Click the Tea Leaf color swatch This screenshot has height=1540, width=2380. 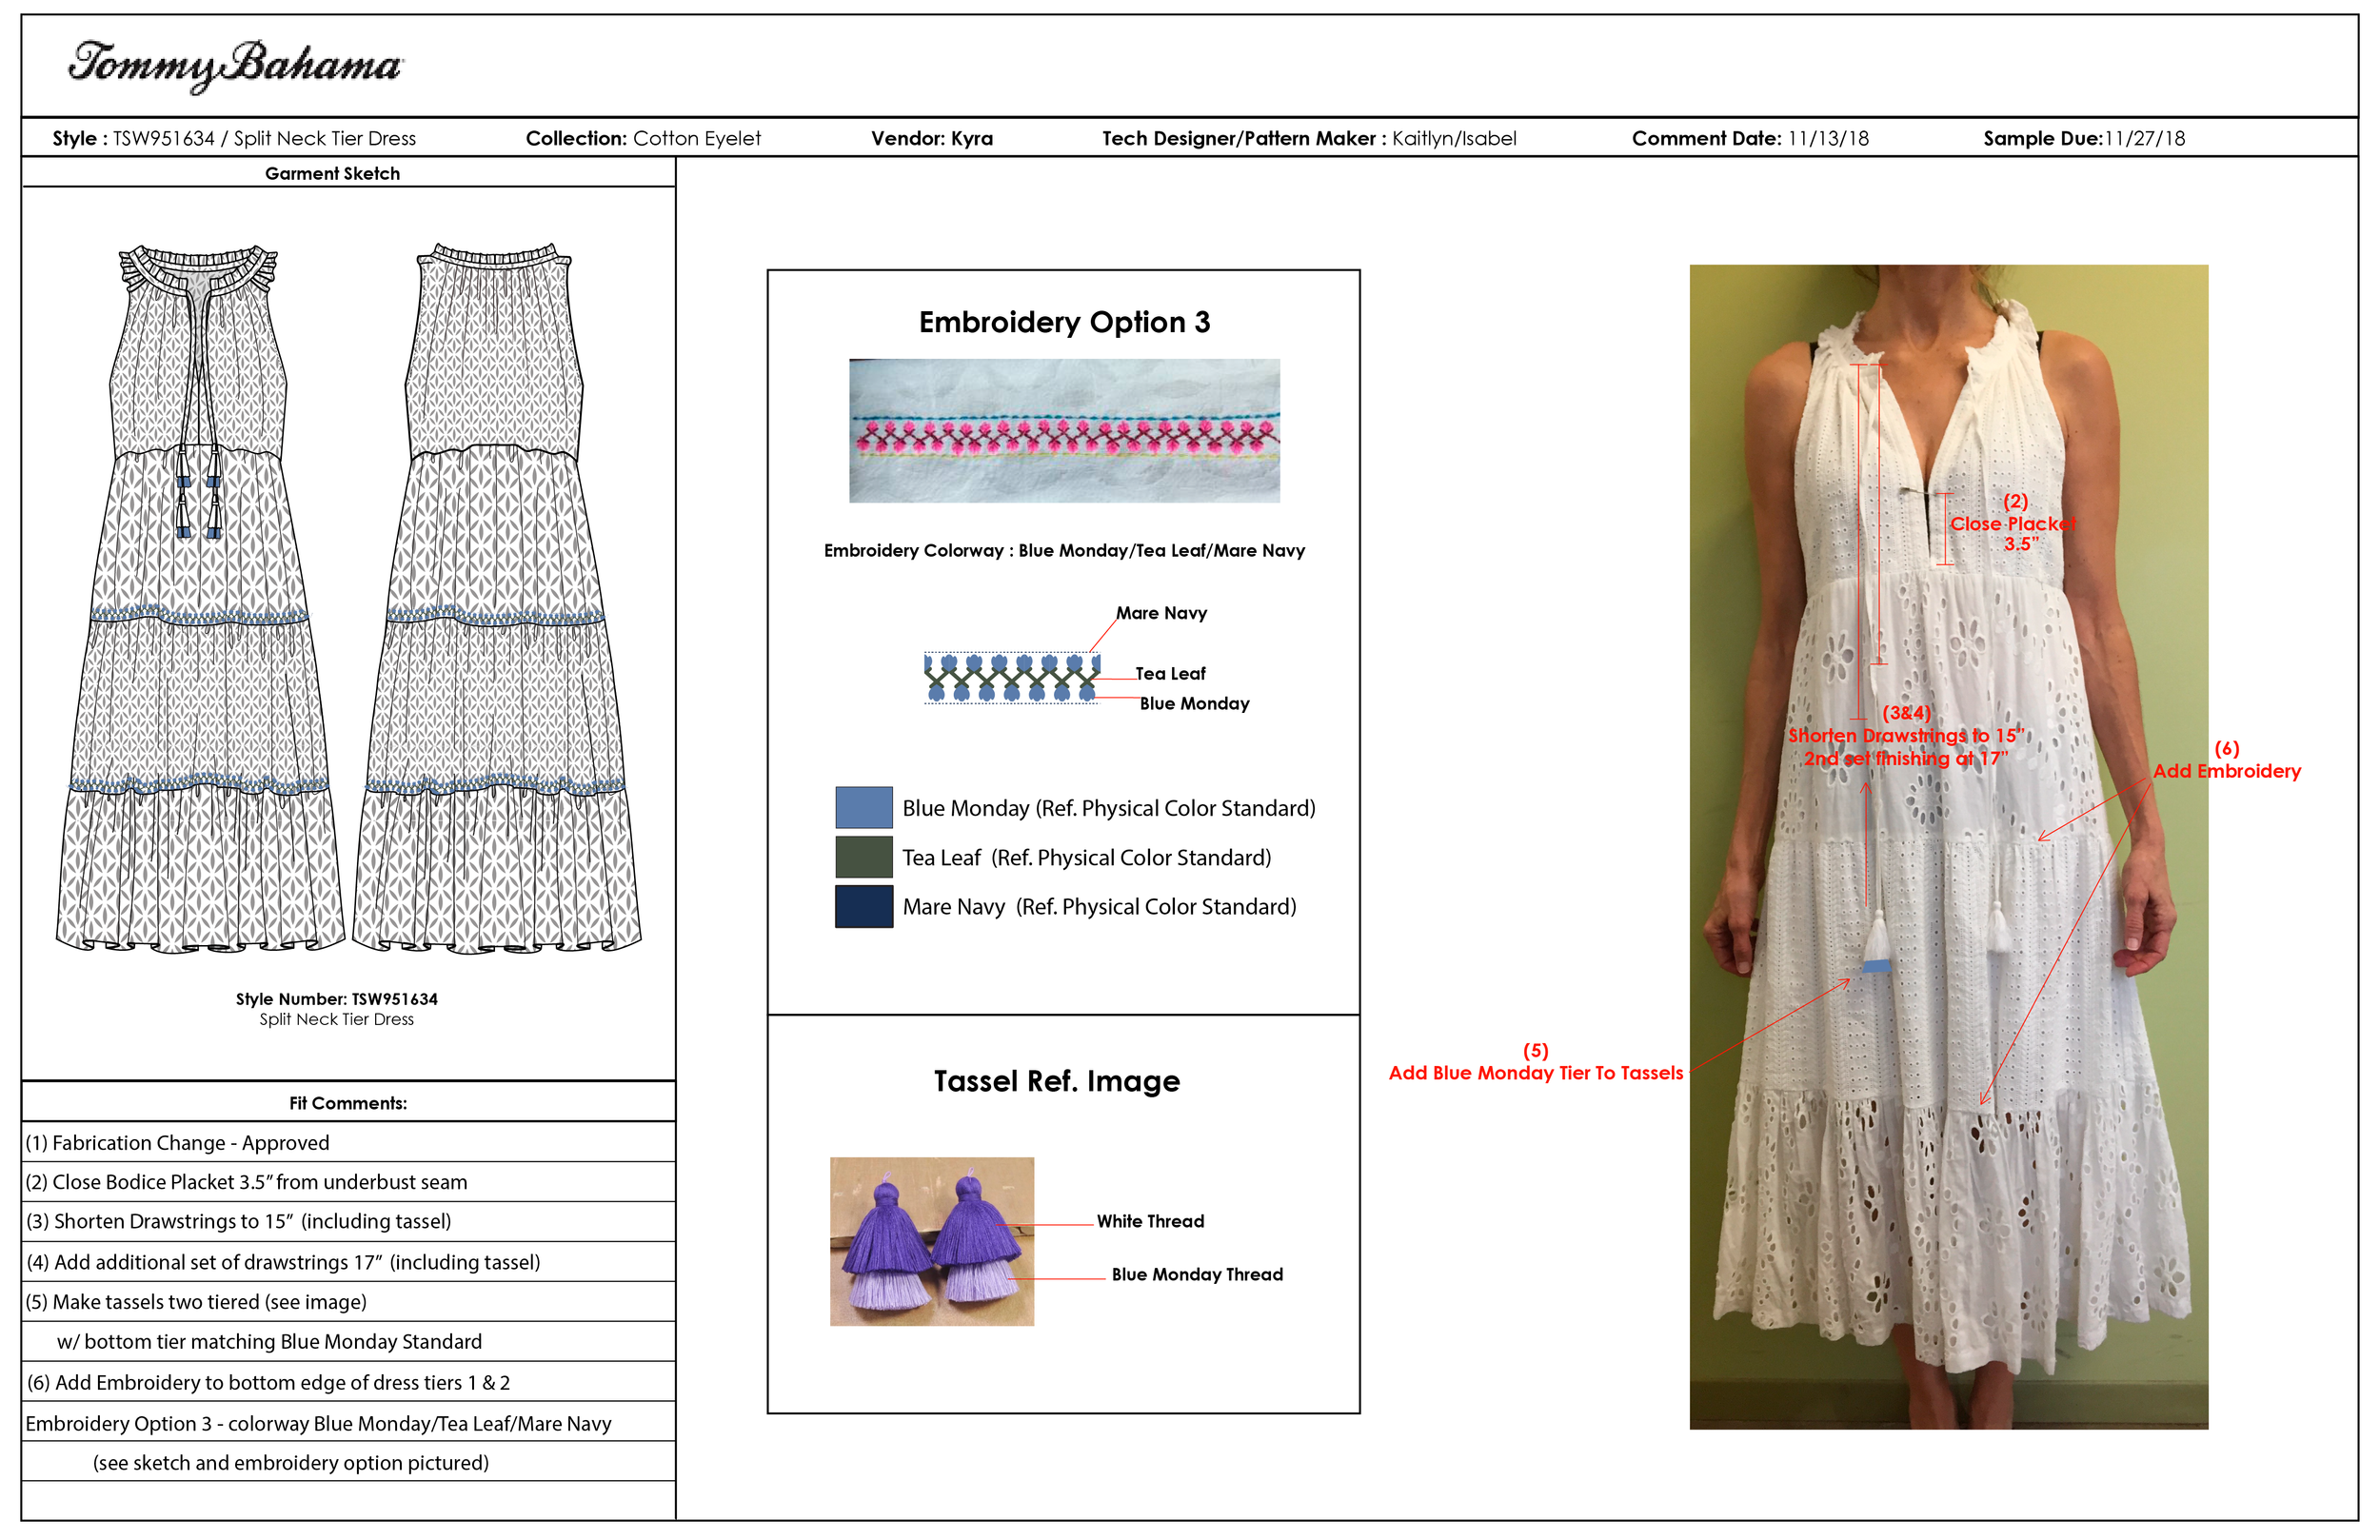[863, 857]
